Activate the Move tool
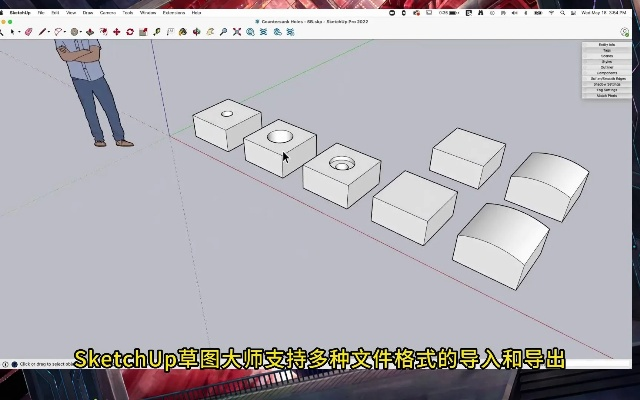This screenshot has height=400, width=640. (x=117, y=32)
